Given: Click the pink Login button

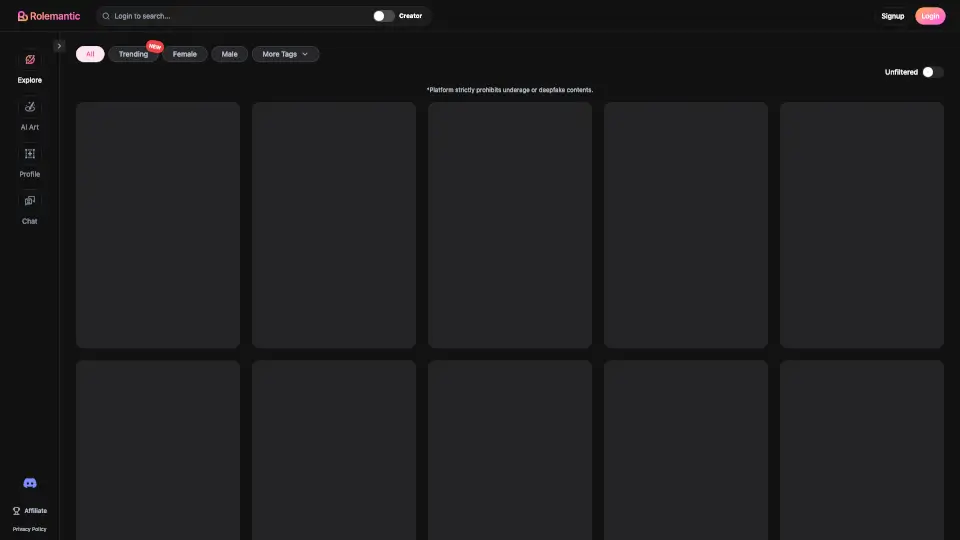Looking at the screenshot, I should click(930, 16).
